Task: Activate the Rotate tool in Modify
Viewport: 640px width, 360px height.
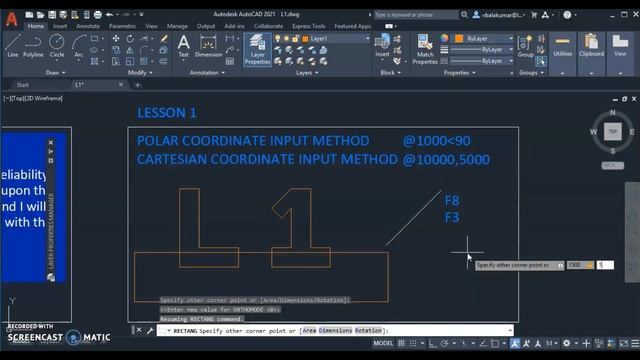Action: [130, 39]
